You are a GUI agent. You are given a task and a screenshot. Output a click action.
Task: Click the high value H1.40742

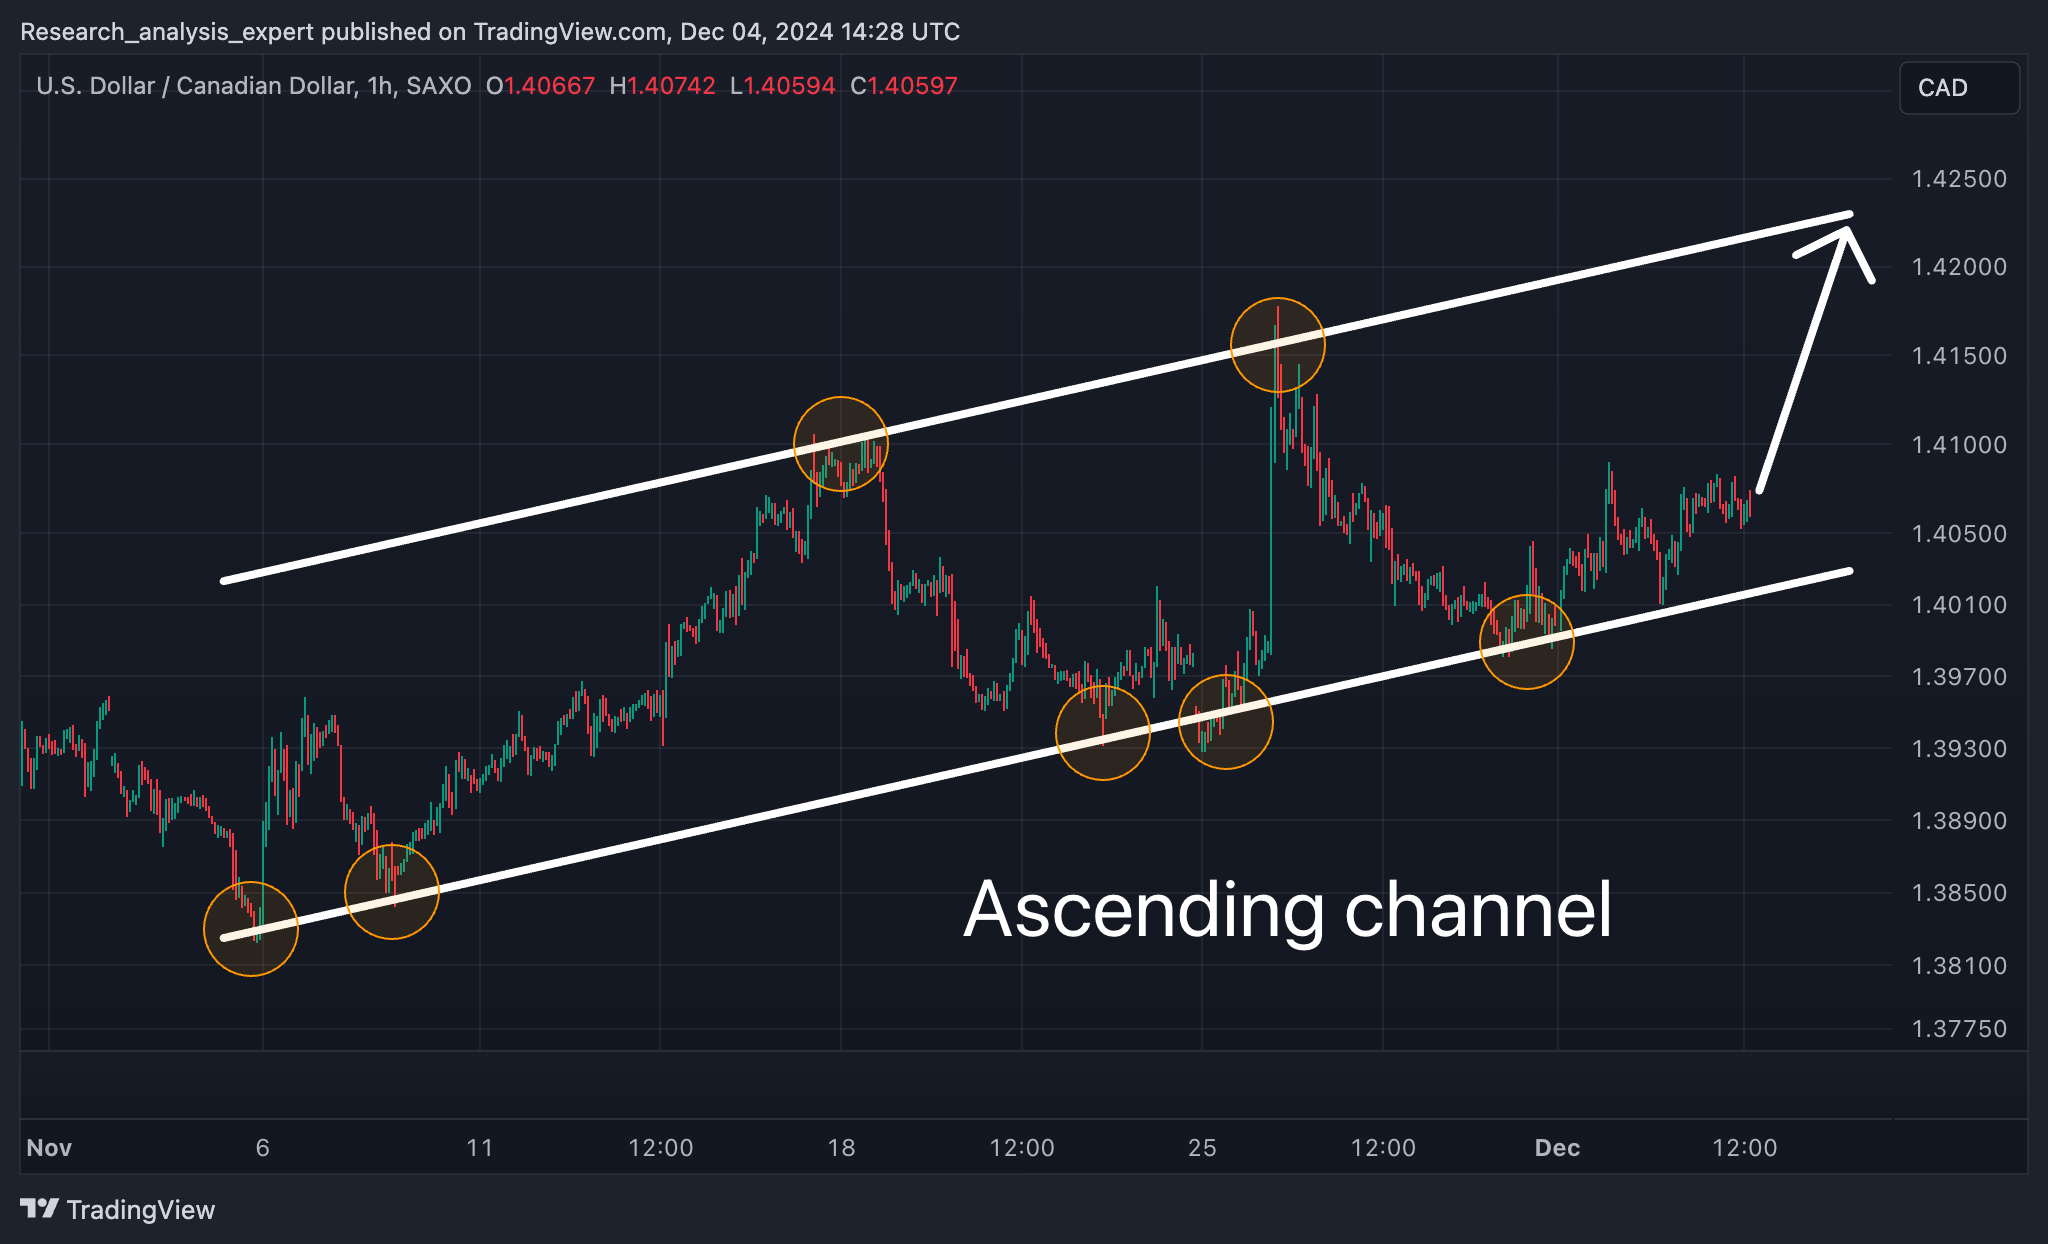pyautogui.click(x=662, y=86)
